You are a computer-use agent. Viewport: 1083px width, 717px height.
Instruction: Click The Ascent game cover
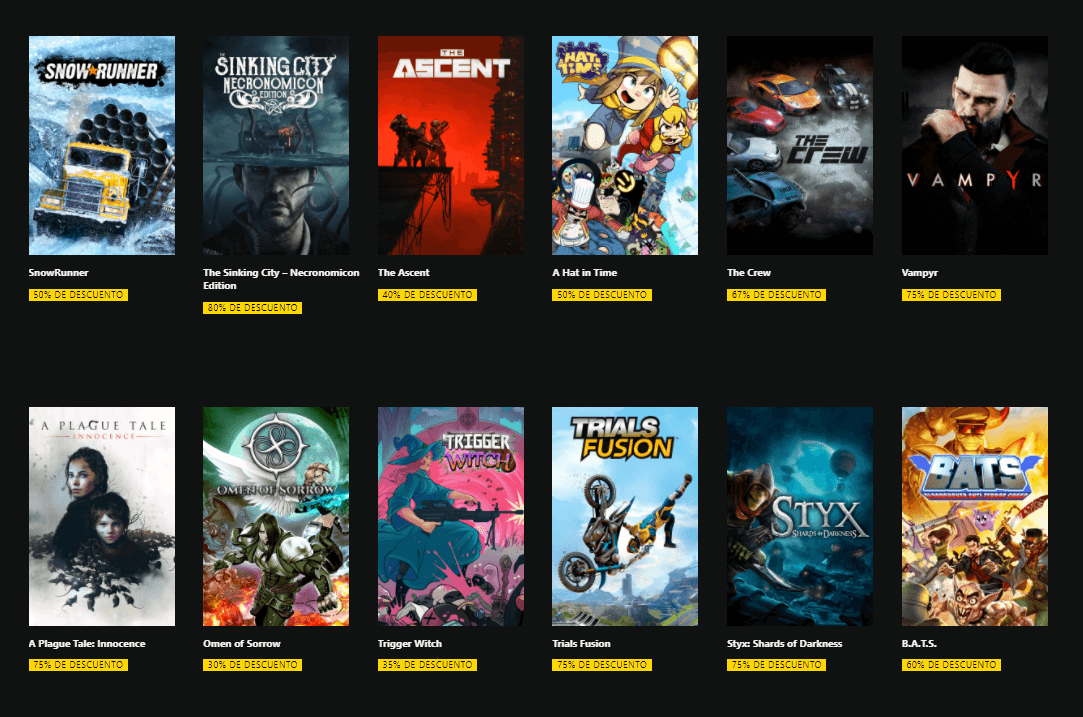450,145
